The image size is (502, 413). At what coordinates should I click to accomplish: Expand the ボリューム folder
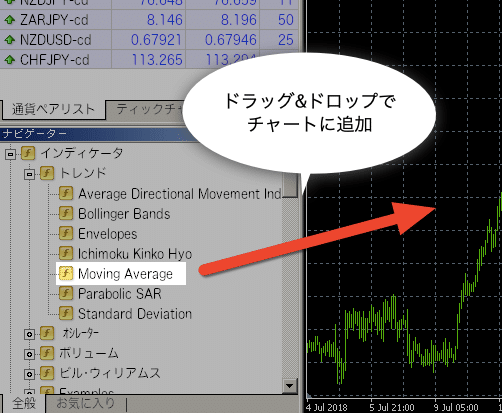click(x=30, y=354)
